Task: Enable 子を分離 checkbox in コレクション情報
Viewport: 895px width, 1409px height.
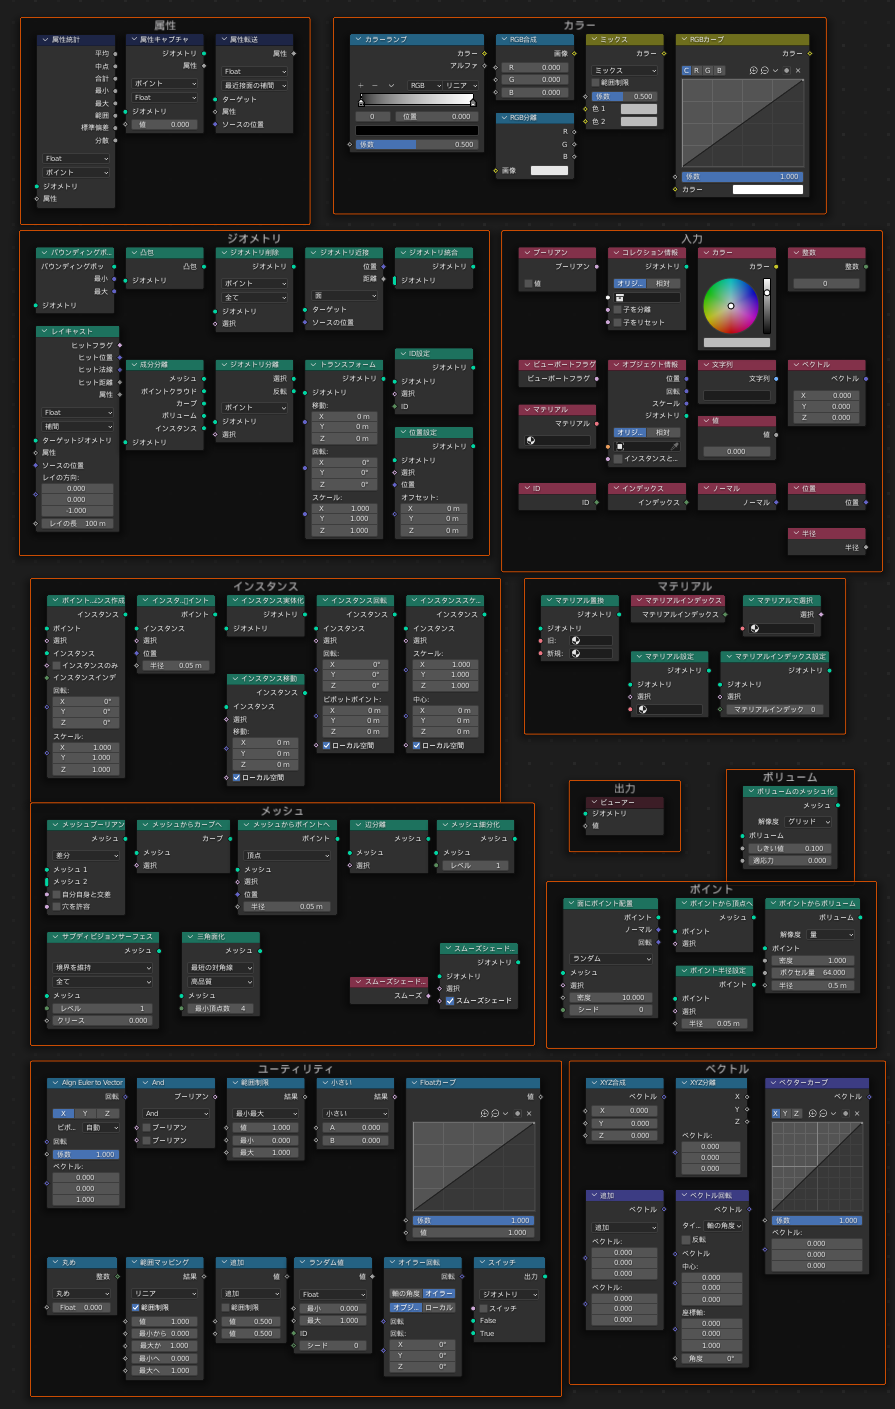Action: [618, 310]
